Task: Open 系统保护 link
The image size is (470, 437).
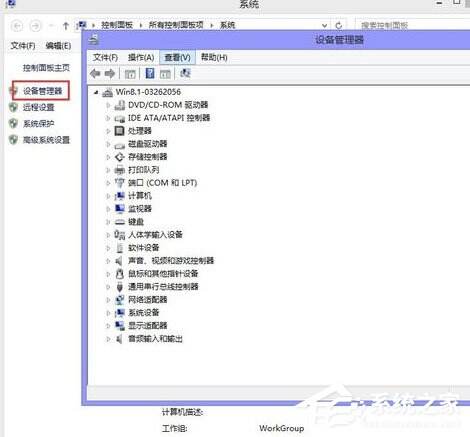Action: click(x=38, y=124)
